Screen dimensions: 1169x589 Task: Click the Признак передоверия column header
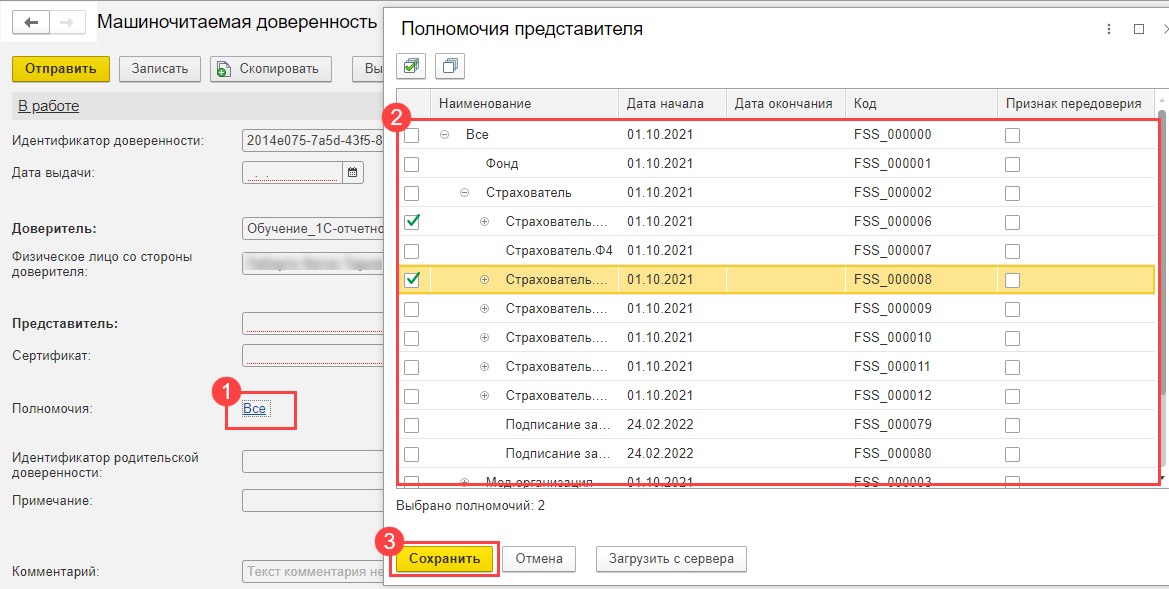click(1076, 104)
